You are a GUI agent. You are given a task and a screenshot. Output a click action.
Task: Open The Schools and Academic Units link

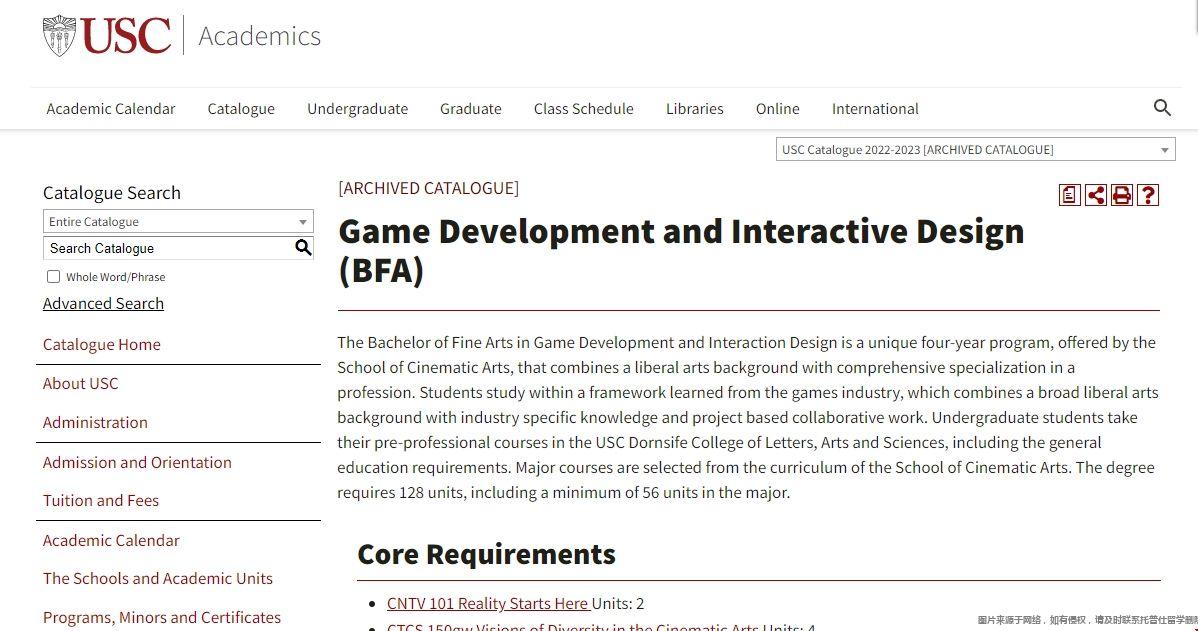coord(157,578)
